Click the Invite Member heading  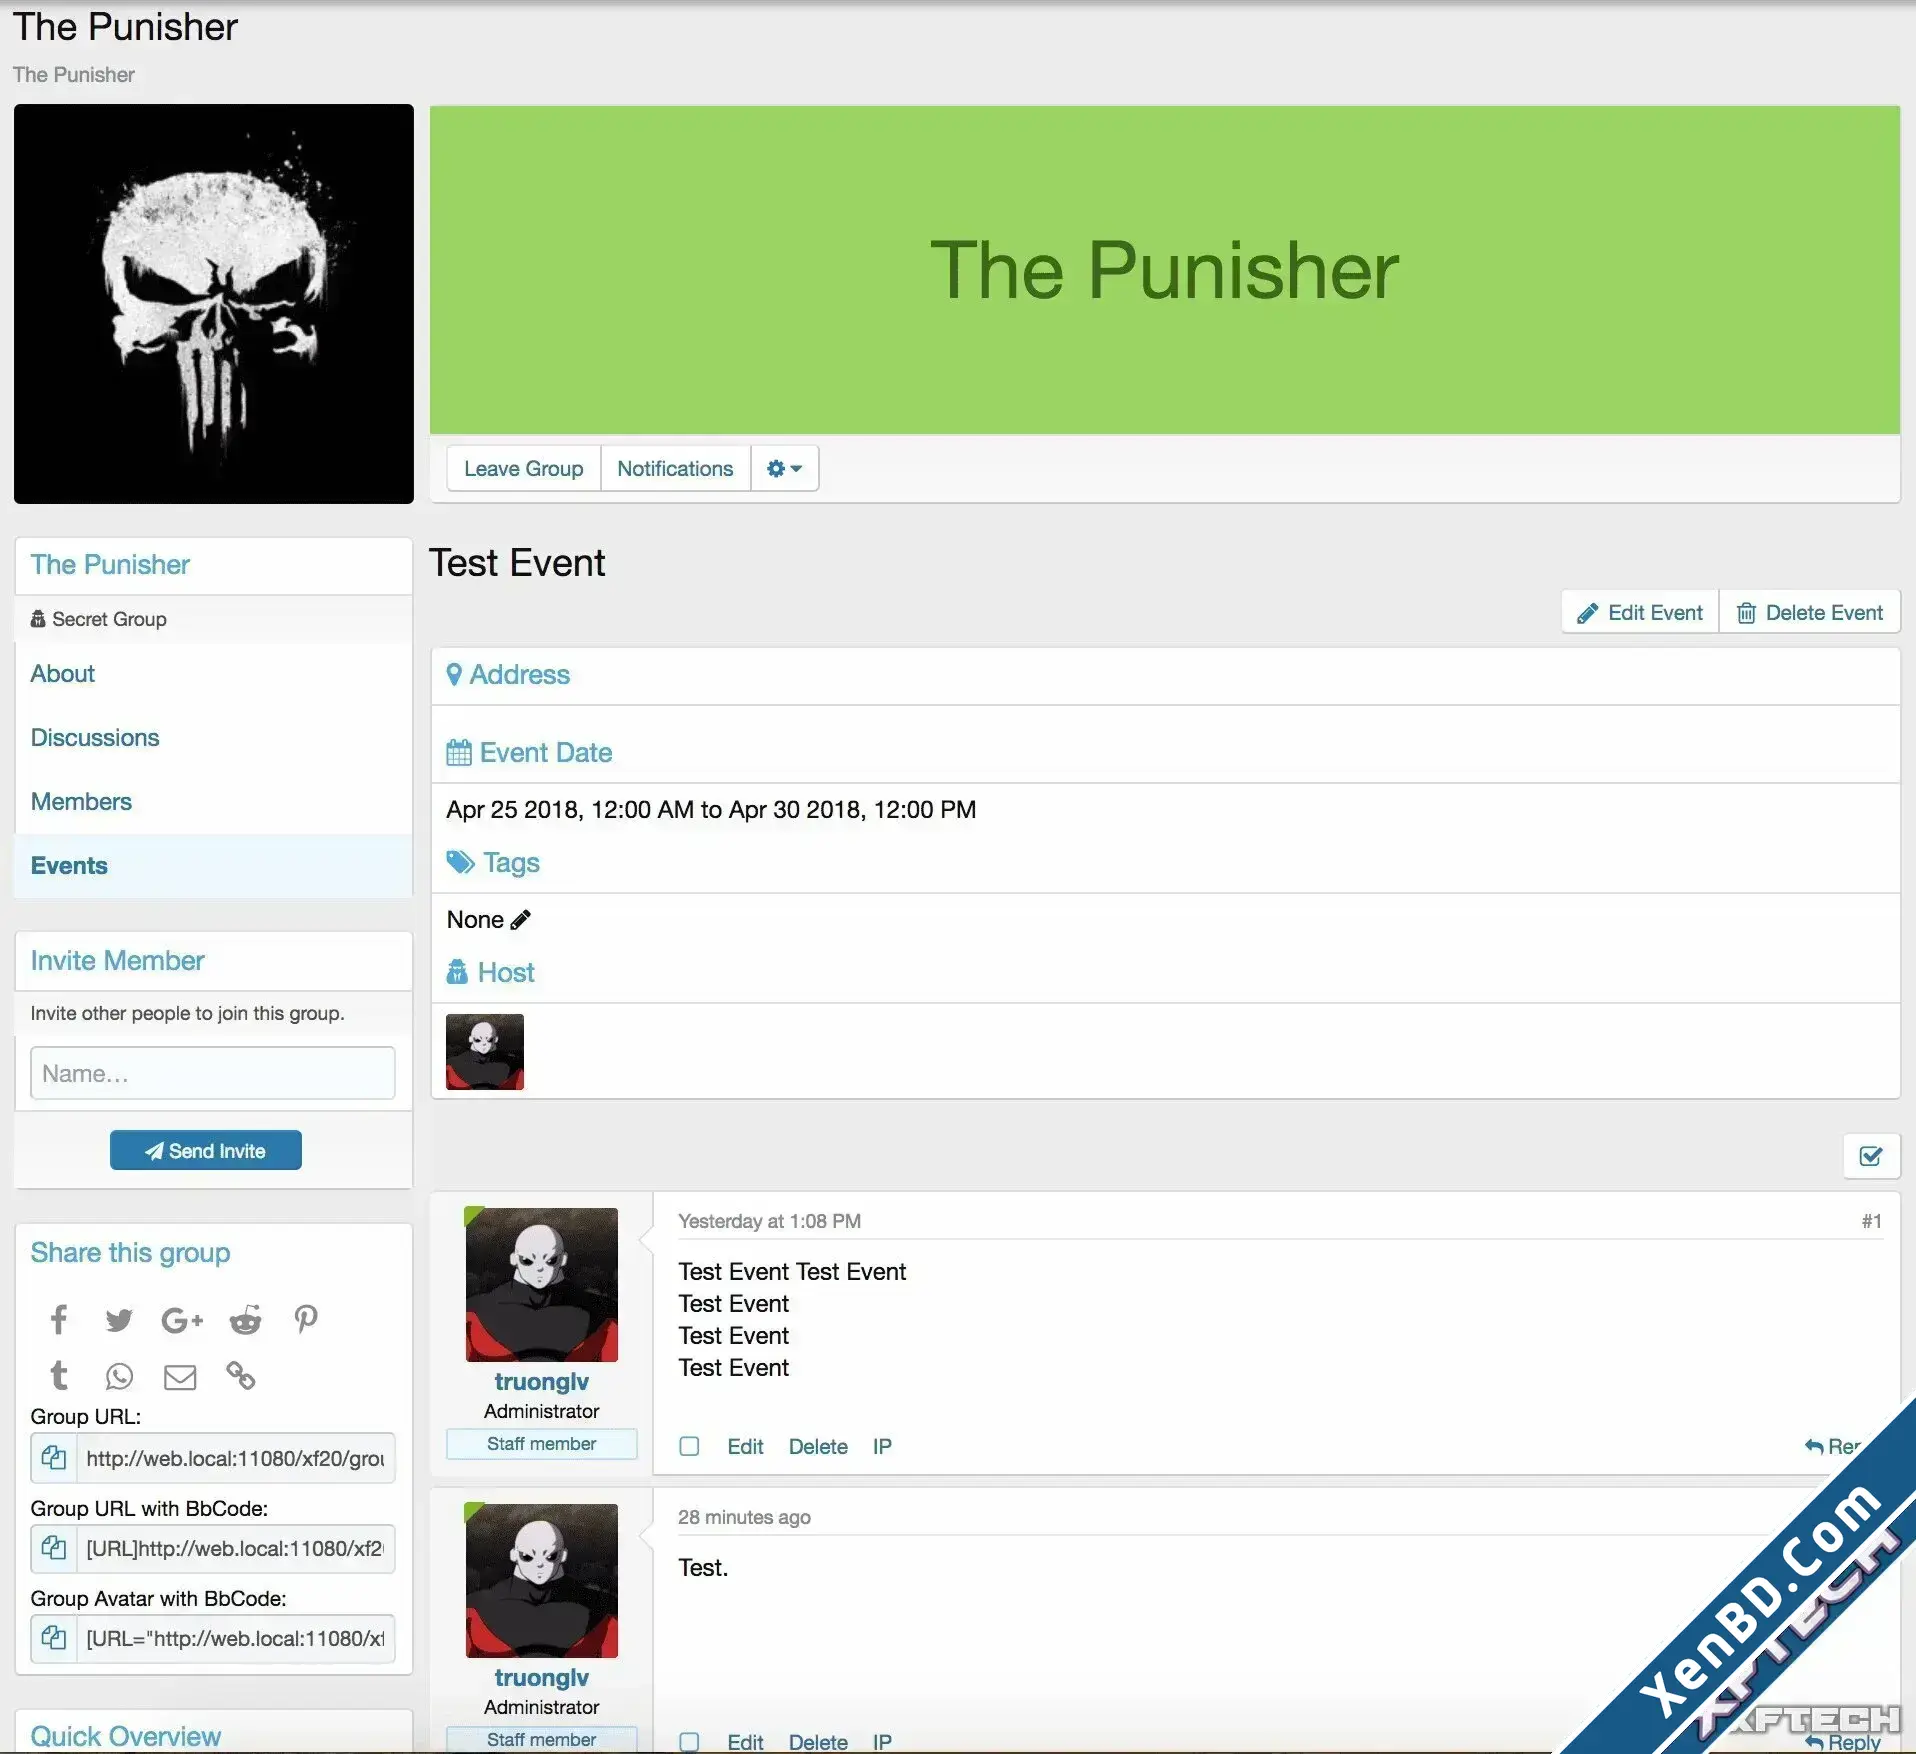tap(117, 961)
